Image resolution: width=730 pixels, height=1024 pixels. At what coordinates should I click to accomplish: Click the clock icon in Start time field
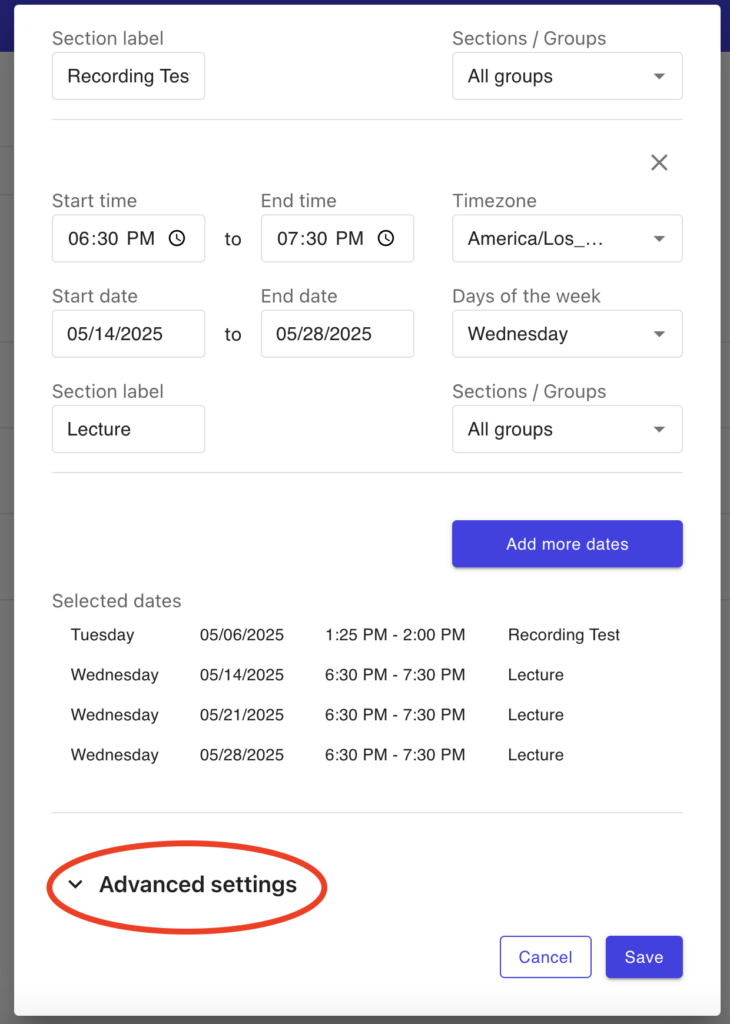point(177,239)
